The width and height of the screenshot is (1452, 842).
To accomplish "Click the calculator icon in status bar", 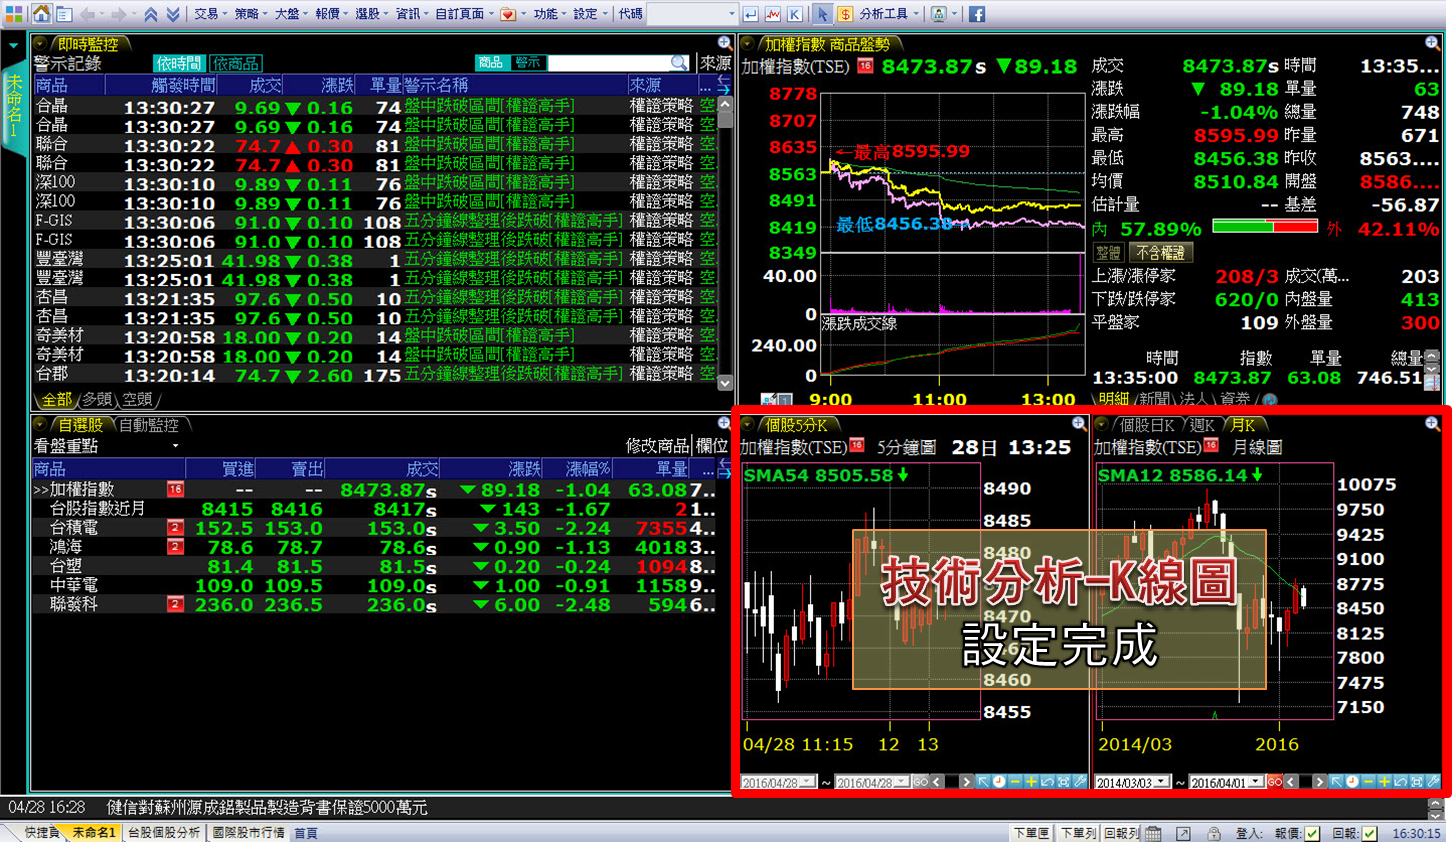I will click(x=1154, y=833).
